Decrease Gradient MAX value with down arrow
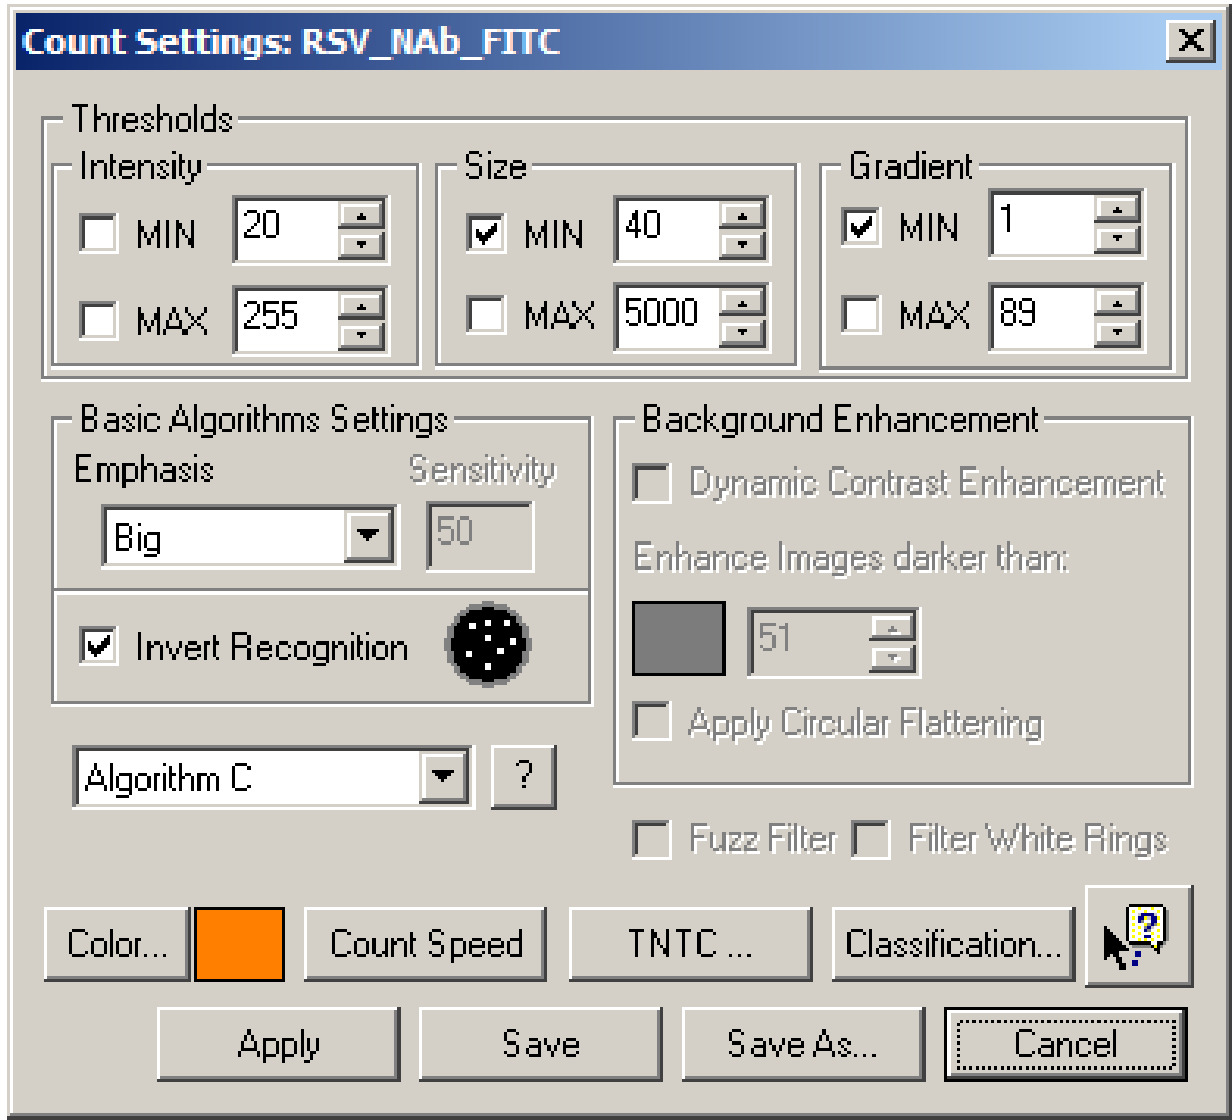The width and height of the screenshot is (1232, 1120). click(1117, 331)
